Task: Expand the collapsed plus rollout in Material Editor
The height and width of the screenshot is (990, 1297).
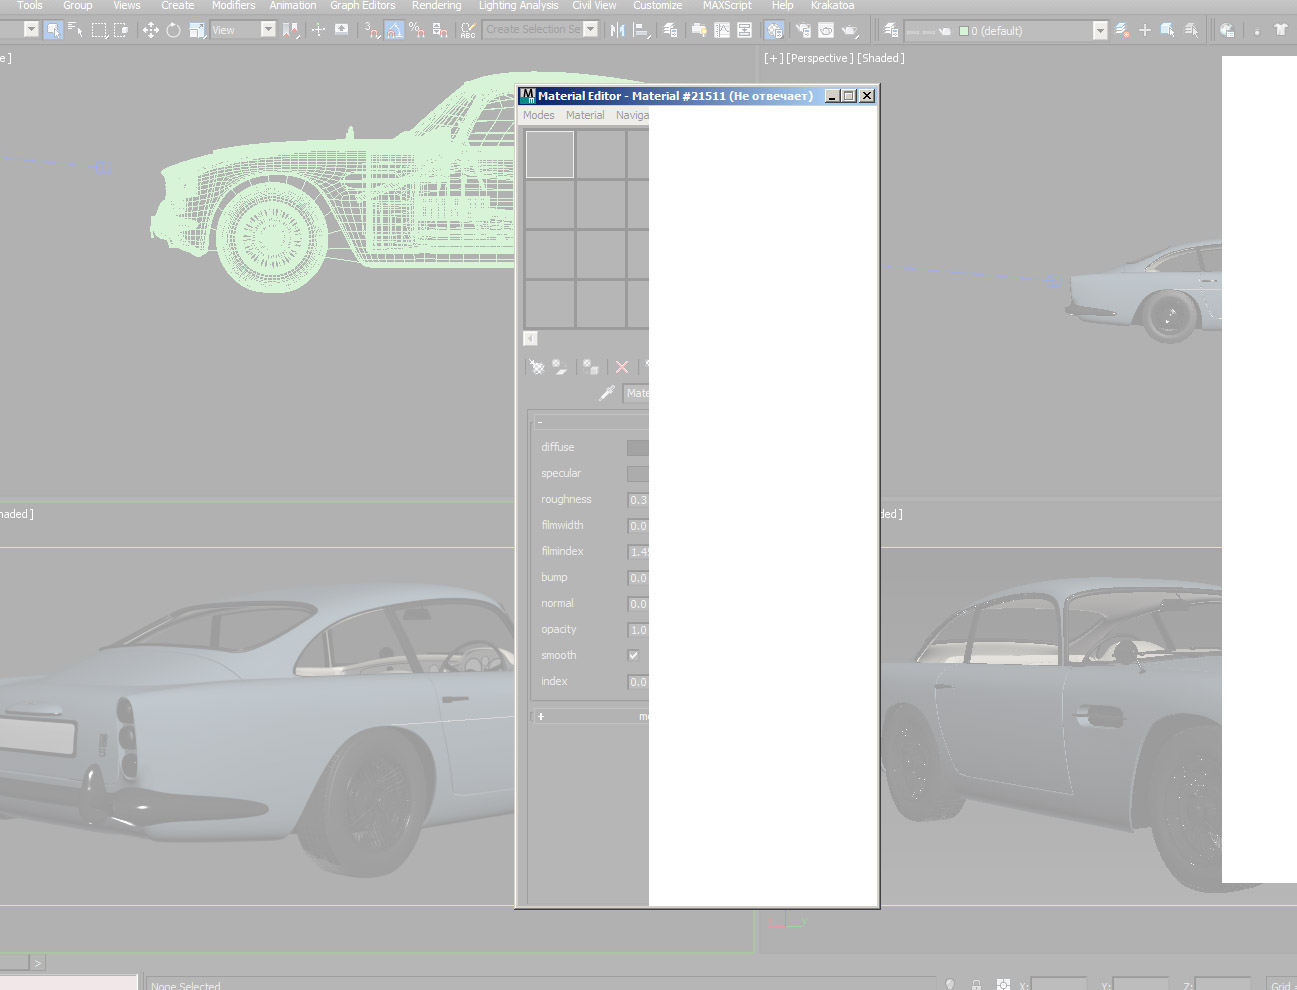Action: (x=541, y=716)
